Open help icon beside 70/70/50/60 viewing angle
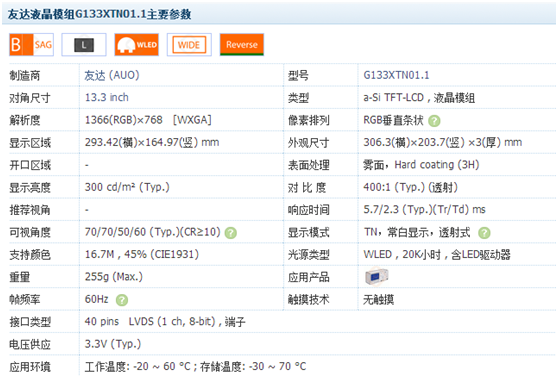558x378 pixels. point(231,233)
